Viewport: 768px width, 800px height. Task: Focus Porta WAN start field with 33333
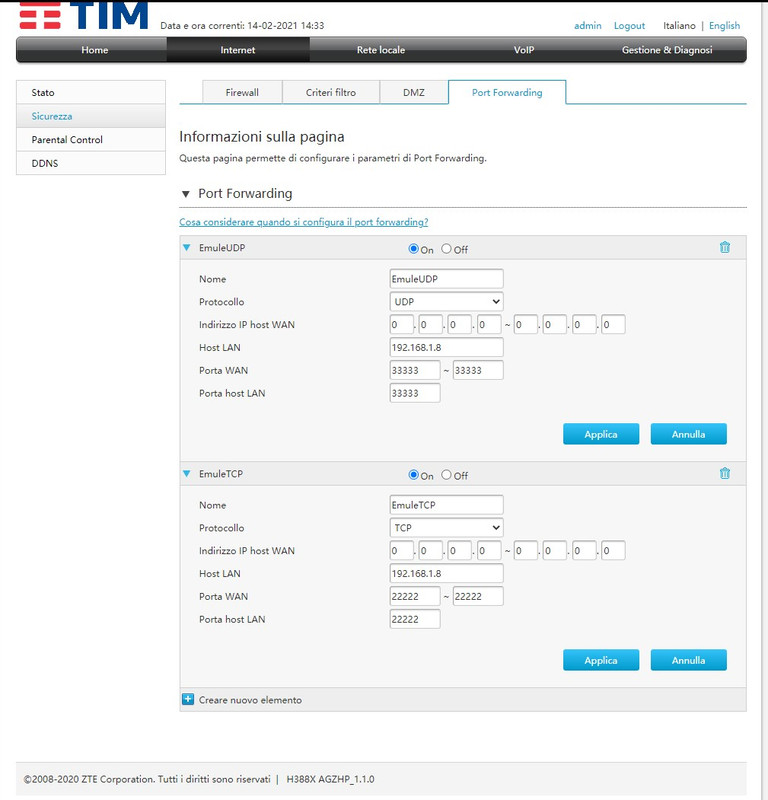(414, 370)
